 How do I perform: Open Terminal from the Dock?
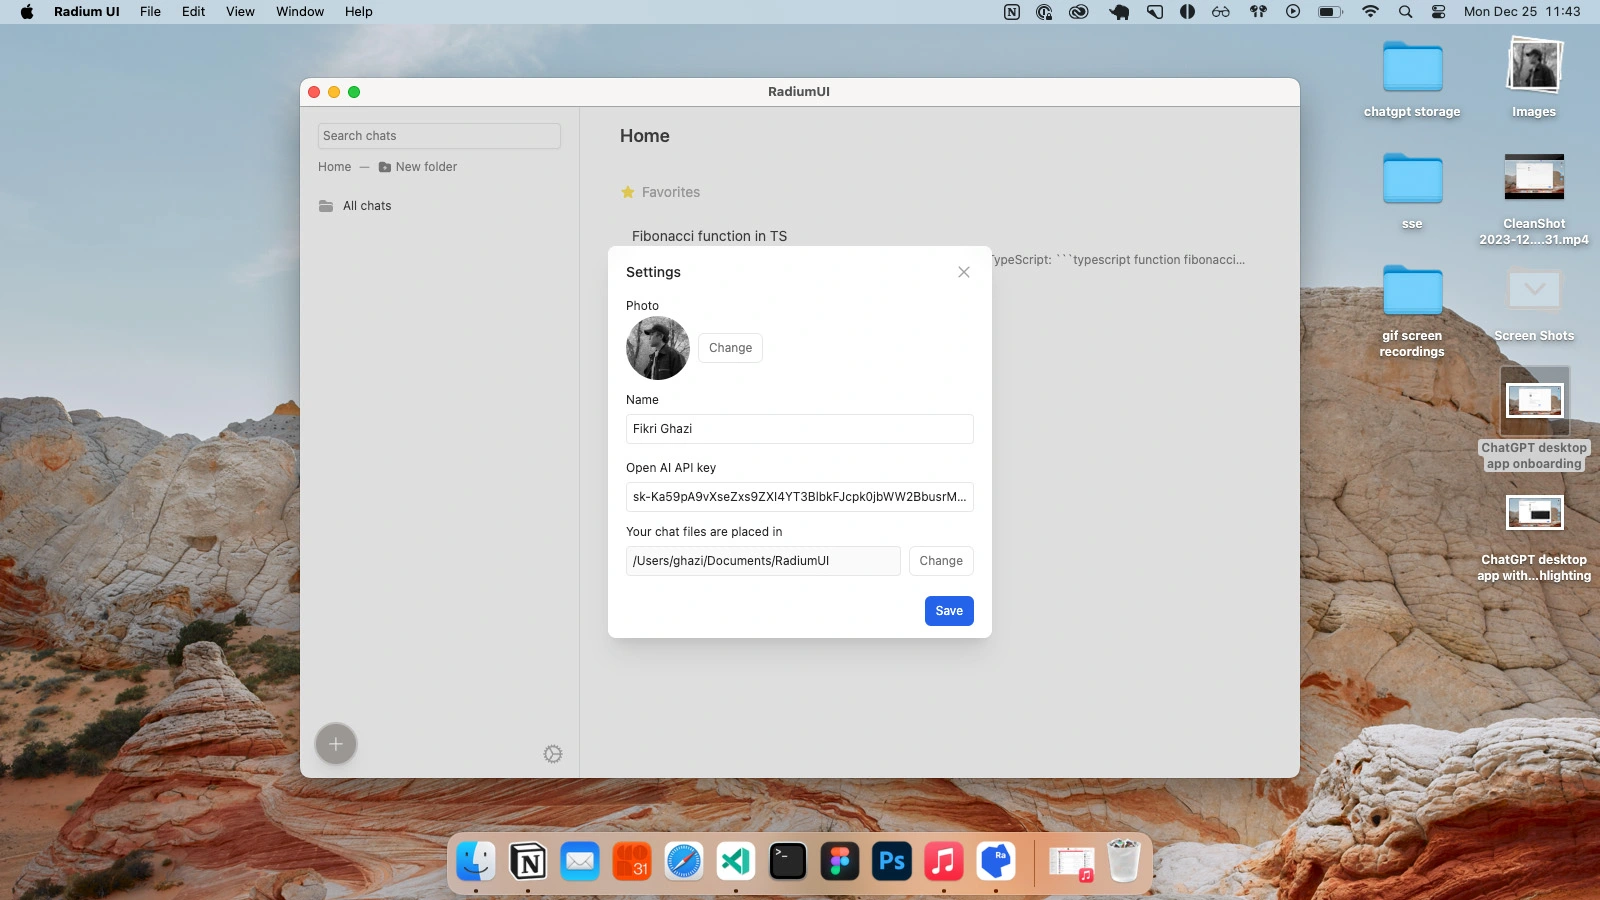pos(788,861)
